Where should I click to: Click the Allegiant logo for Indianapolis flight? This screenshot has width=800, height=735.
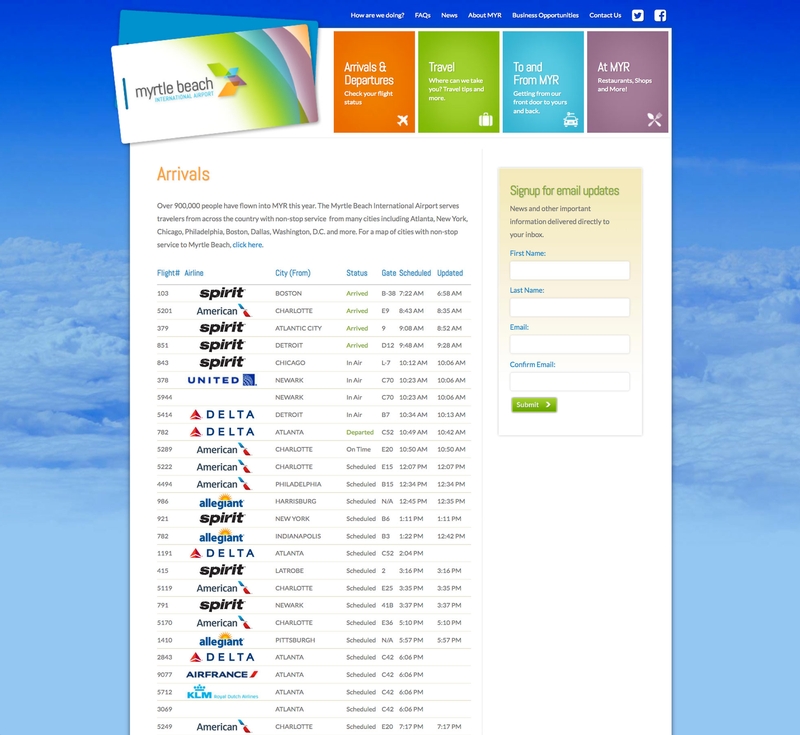click(221, 536)
